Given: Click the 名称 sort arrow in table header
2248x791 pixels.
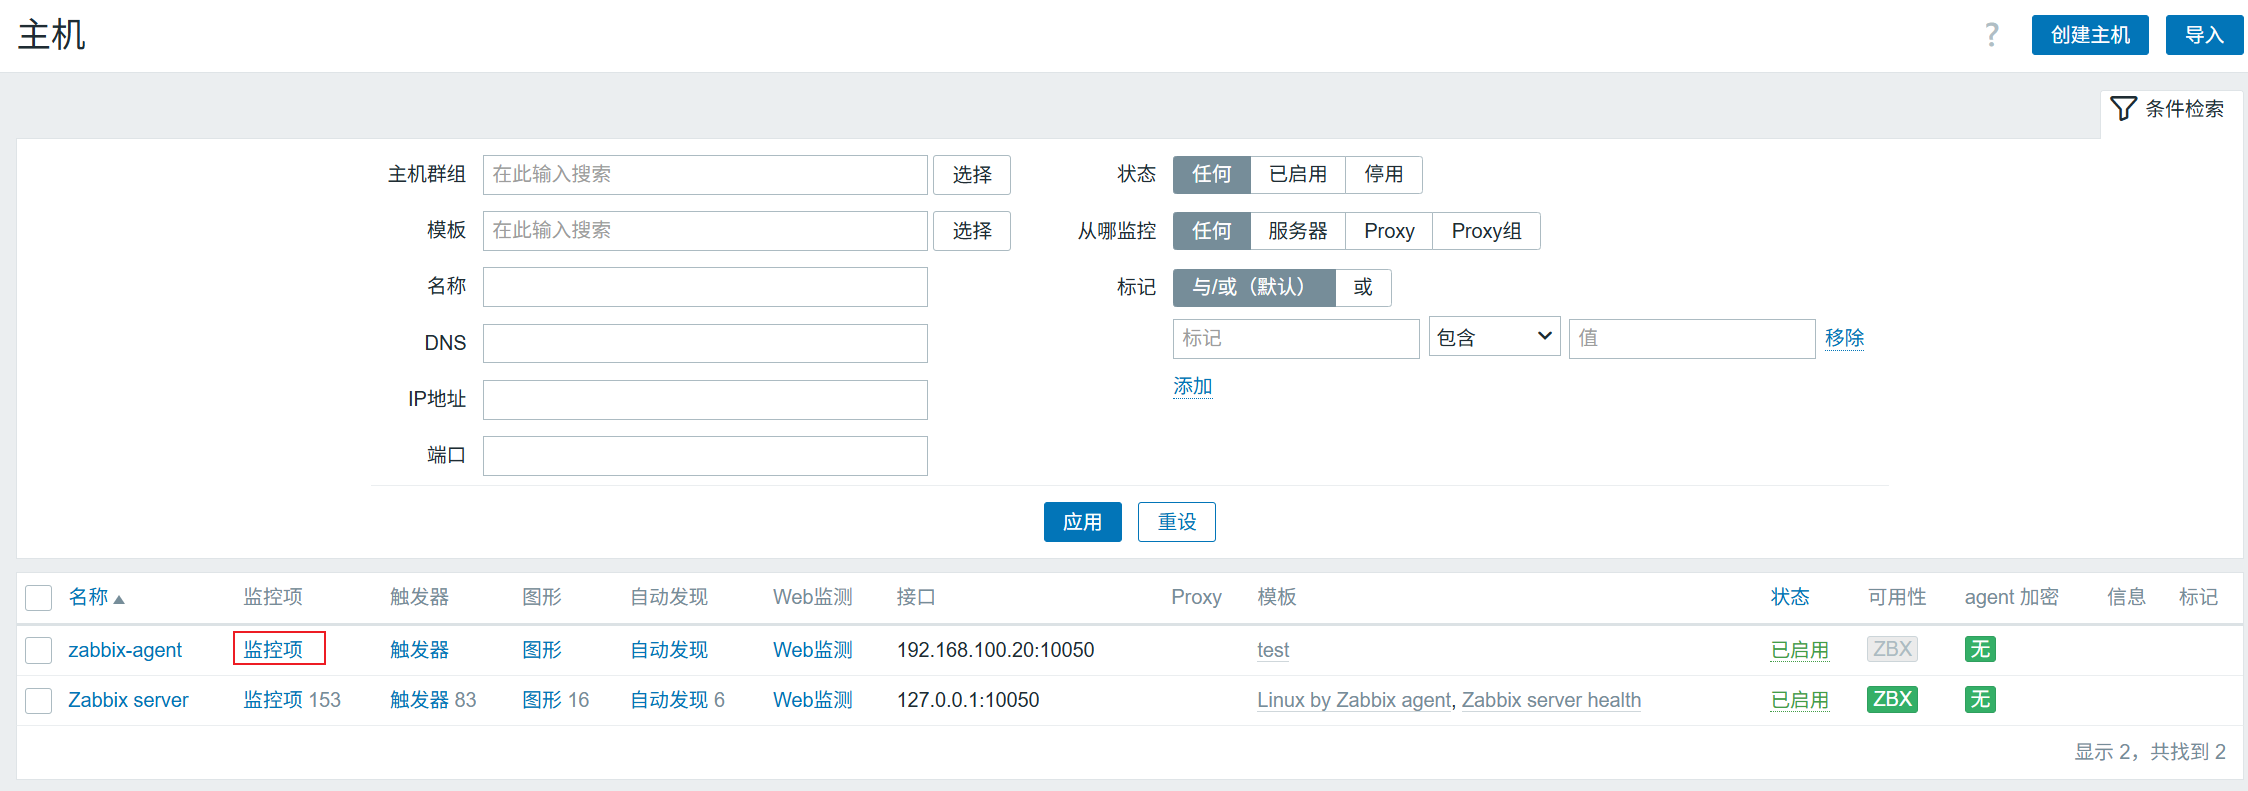Looking at the screenshot, I should 119,599.
